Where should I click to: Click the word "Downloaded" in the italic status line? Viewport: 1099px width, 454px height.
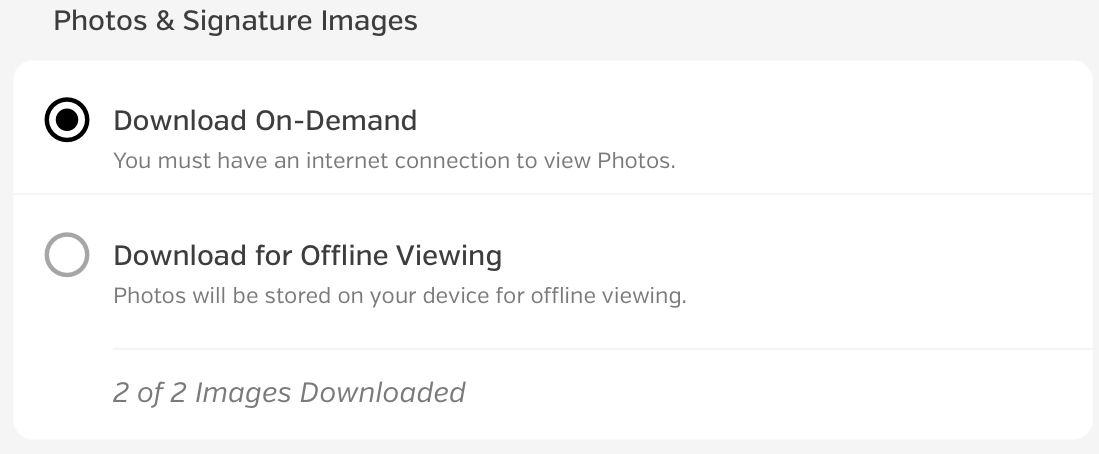tap(383, 392)
